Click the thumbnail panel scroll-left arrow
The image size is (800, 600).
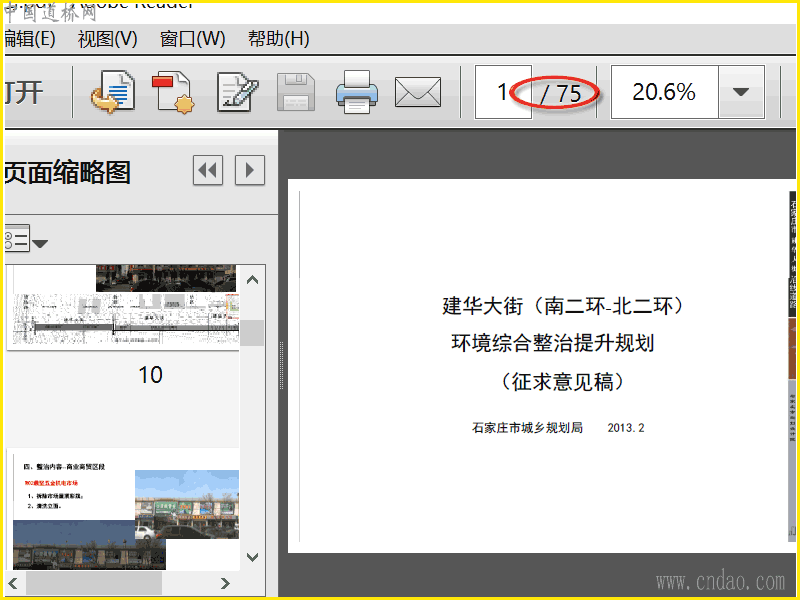click(x=13, y=583)
